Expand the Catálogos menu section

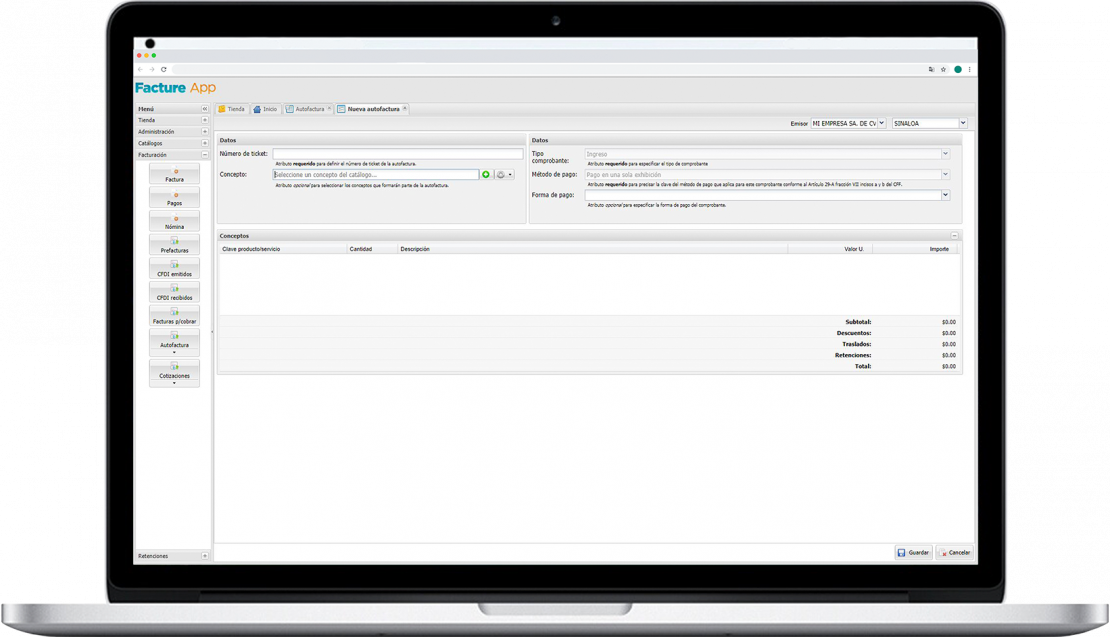point(205,143)
